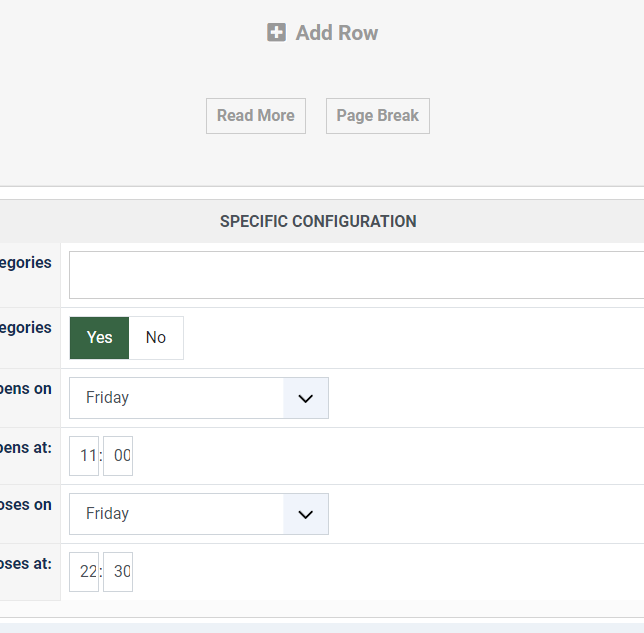Click the chevron arrow of the Closes on selector
Screen dimensions: 644x633
click(306, 514)
